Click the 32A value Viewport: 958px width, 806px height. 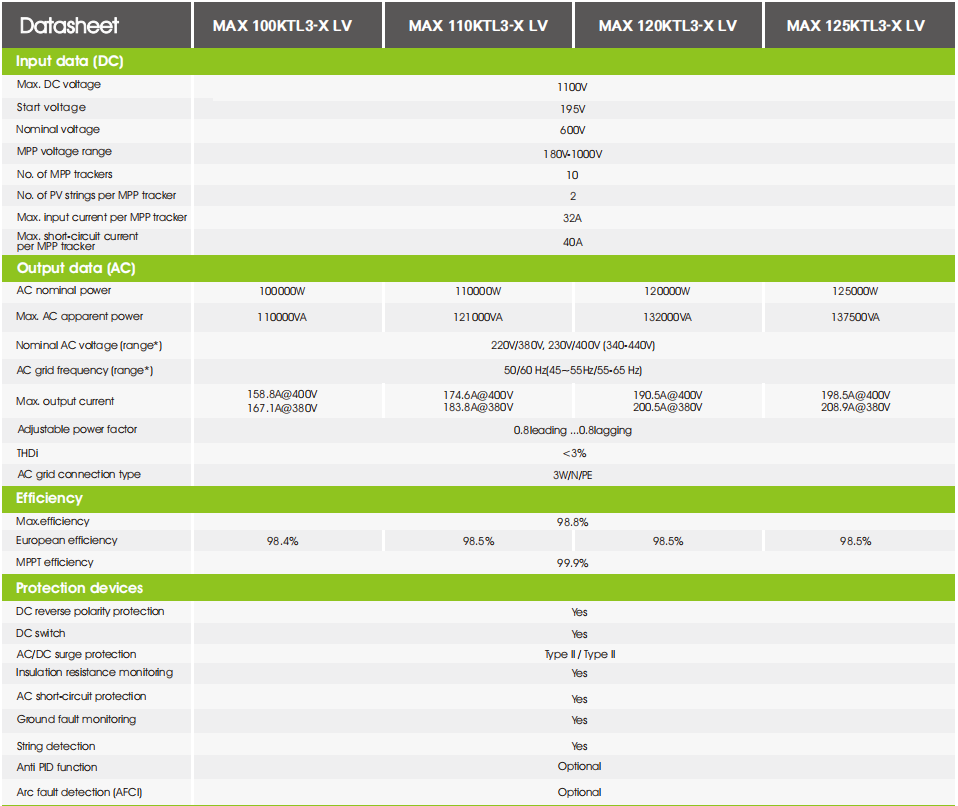(572, 218)
